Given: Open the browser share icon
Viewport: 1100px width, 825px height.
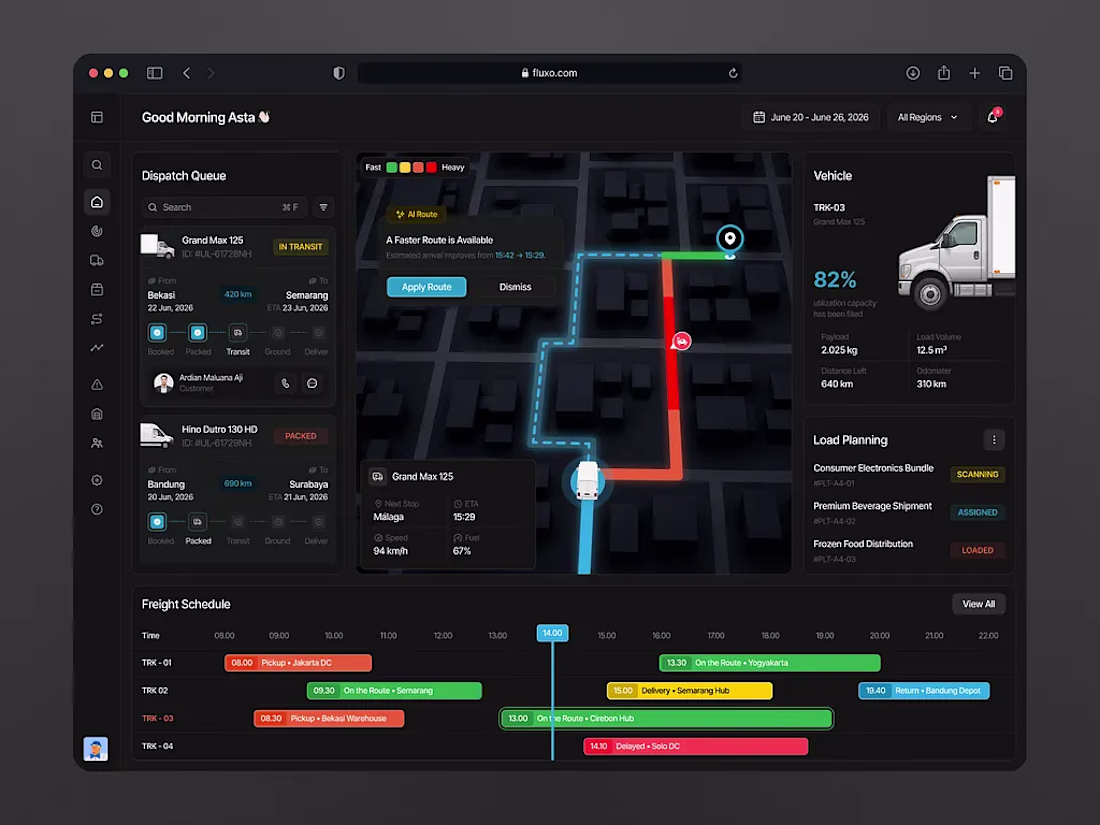Looking at the screenshot, I should 944,73.
